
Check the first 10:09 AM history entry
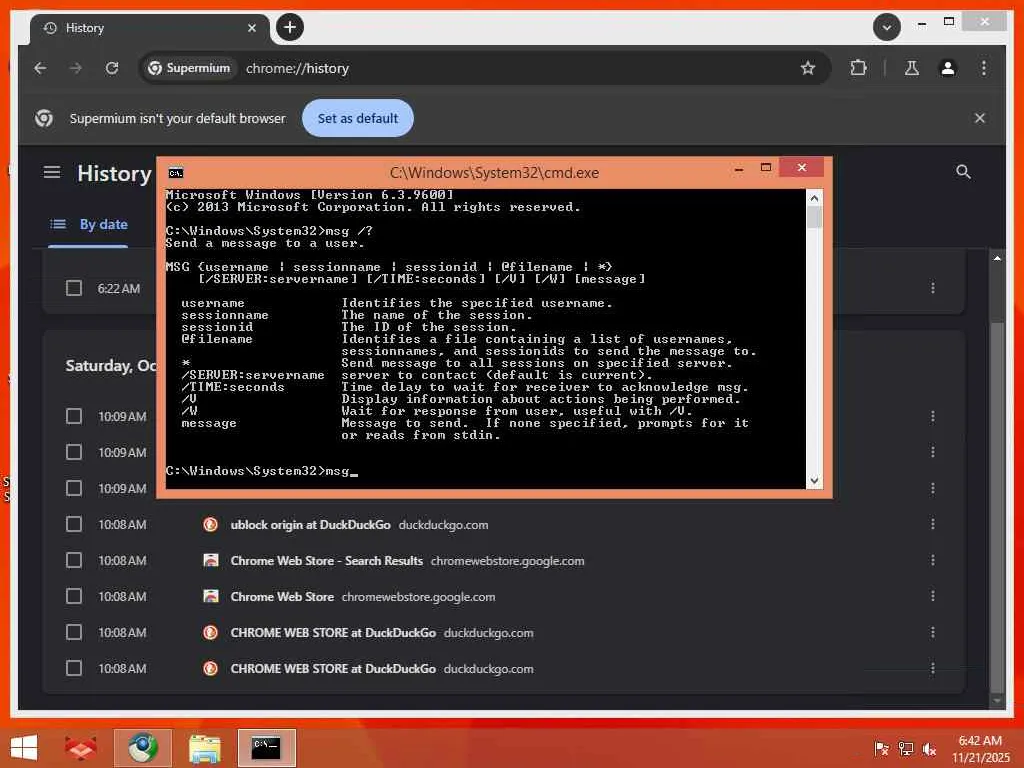[74, 416]
